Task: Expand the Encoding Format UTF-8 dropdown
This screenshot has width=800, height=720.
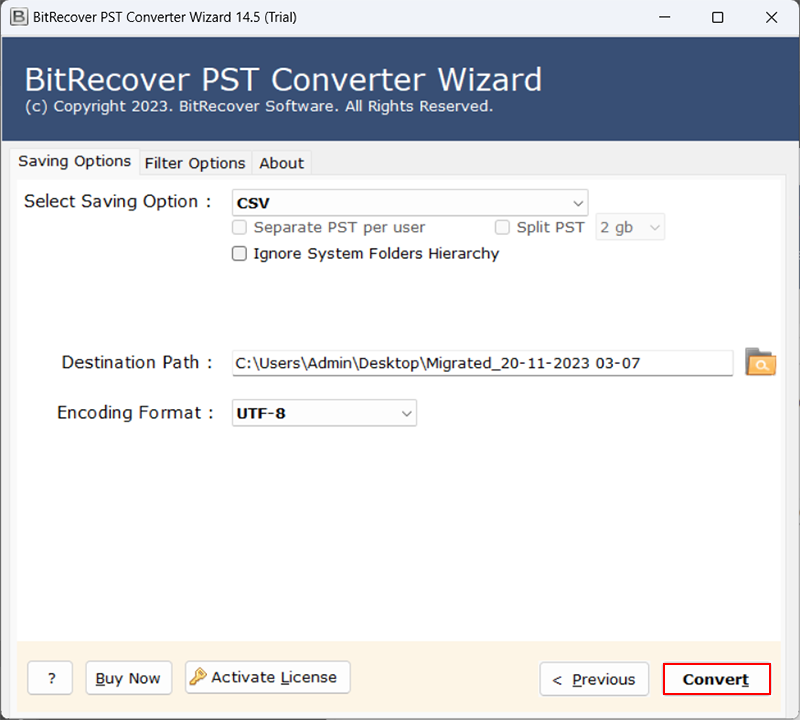Action: 325,413
